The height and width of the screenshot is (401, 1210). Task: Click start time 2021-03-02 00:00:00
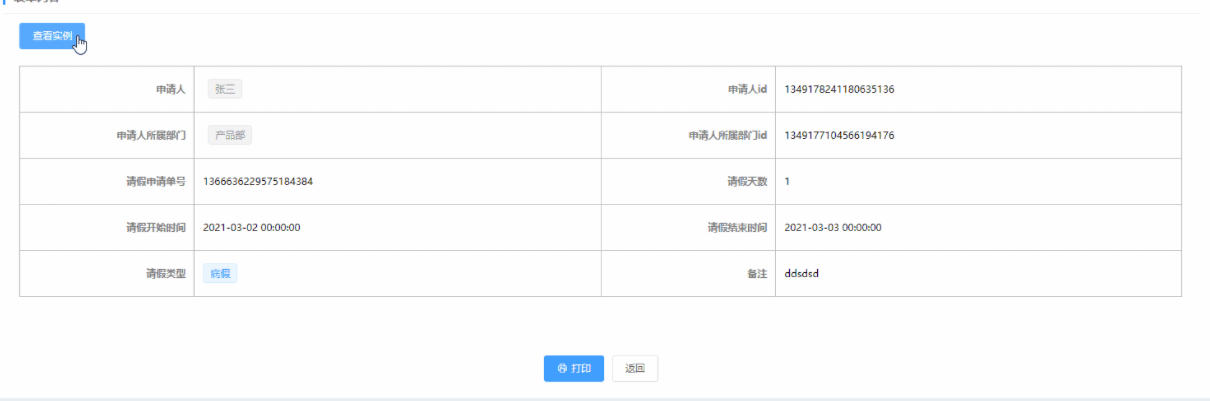(x=251, y=227)
